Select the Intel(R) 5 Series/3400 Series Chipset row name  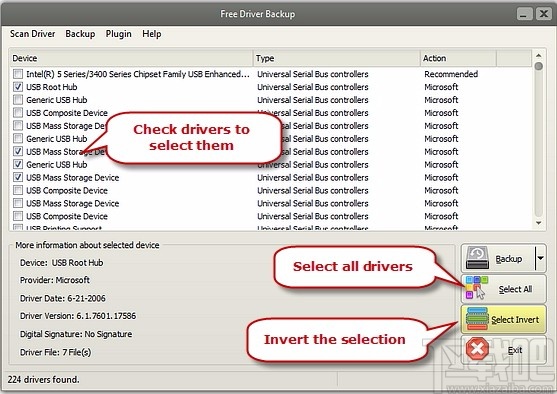tap(138, 74)
